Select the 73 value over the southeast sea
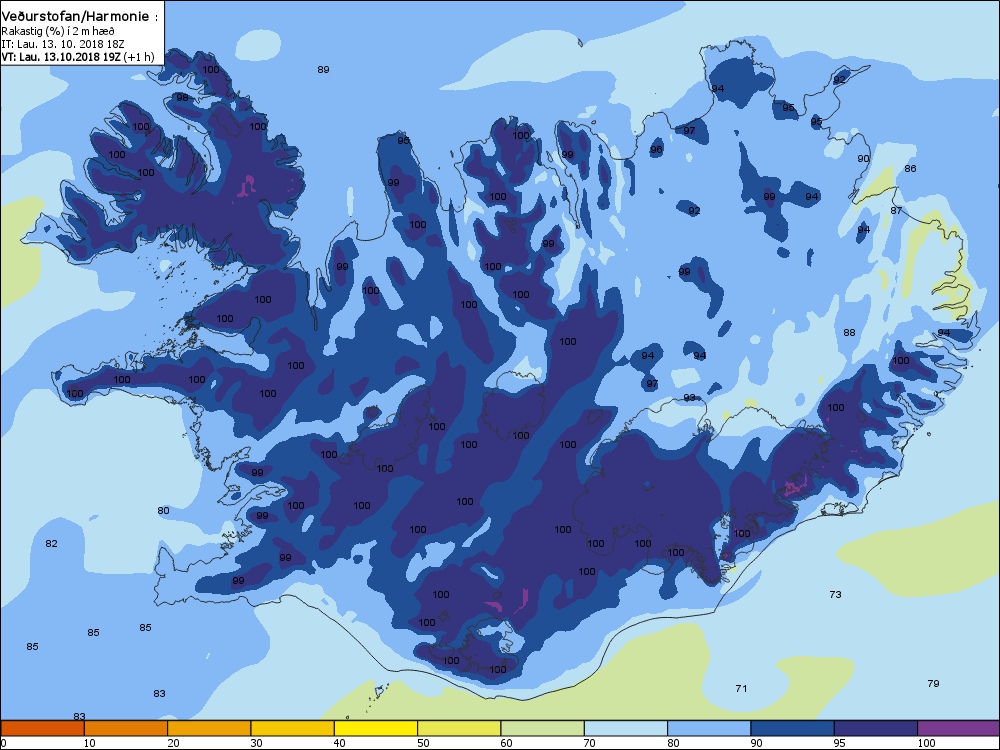Viewport: 1000px width, 750px height. 835,594
